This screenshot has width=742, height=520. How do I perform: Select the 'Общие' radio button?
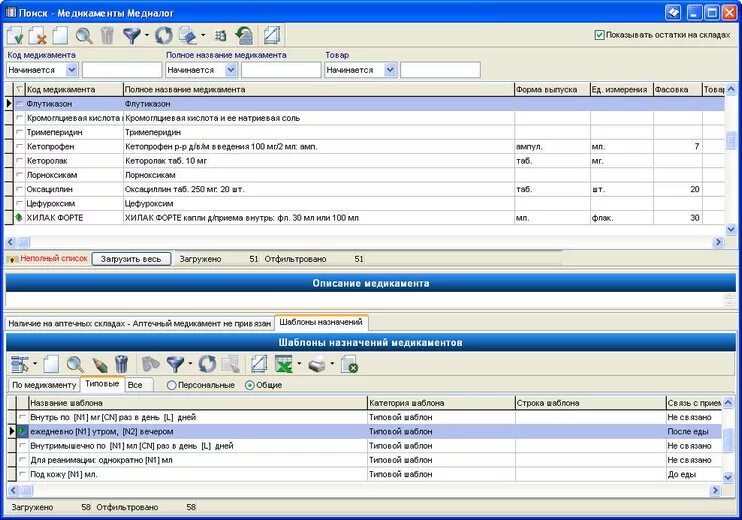[x=249, y=385]
